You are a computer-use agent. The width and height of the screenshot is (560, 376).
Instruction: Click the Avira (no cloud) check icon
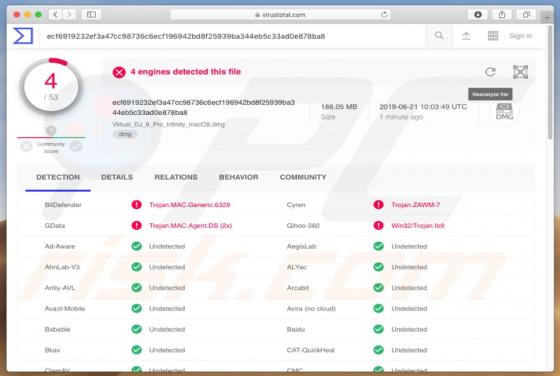[x=379, y=308]
